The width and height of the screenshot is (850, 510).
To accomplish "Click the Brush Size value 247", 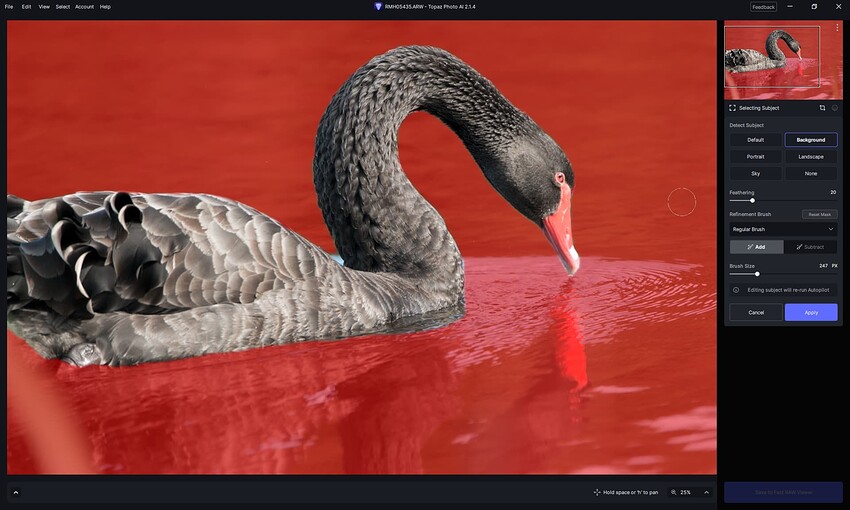I will [x=823, y=266].
